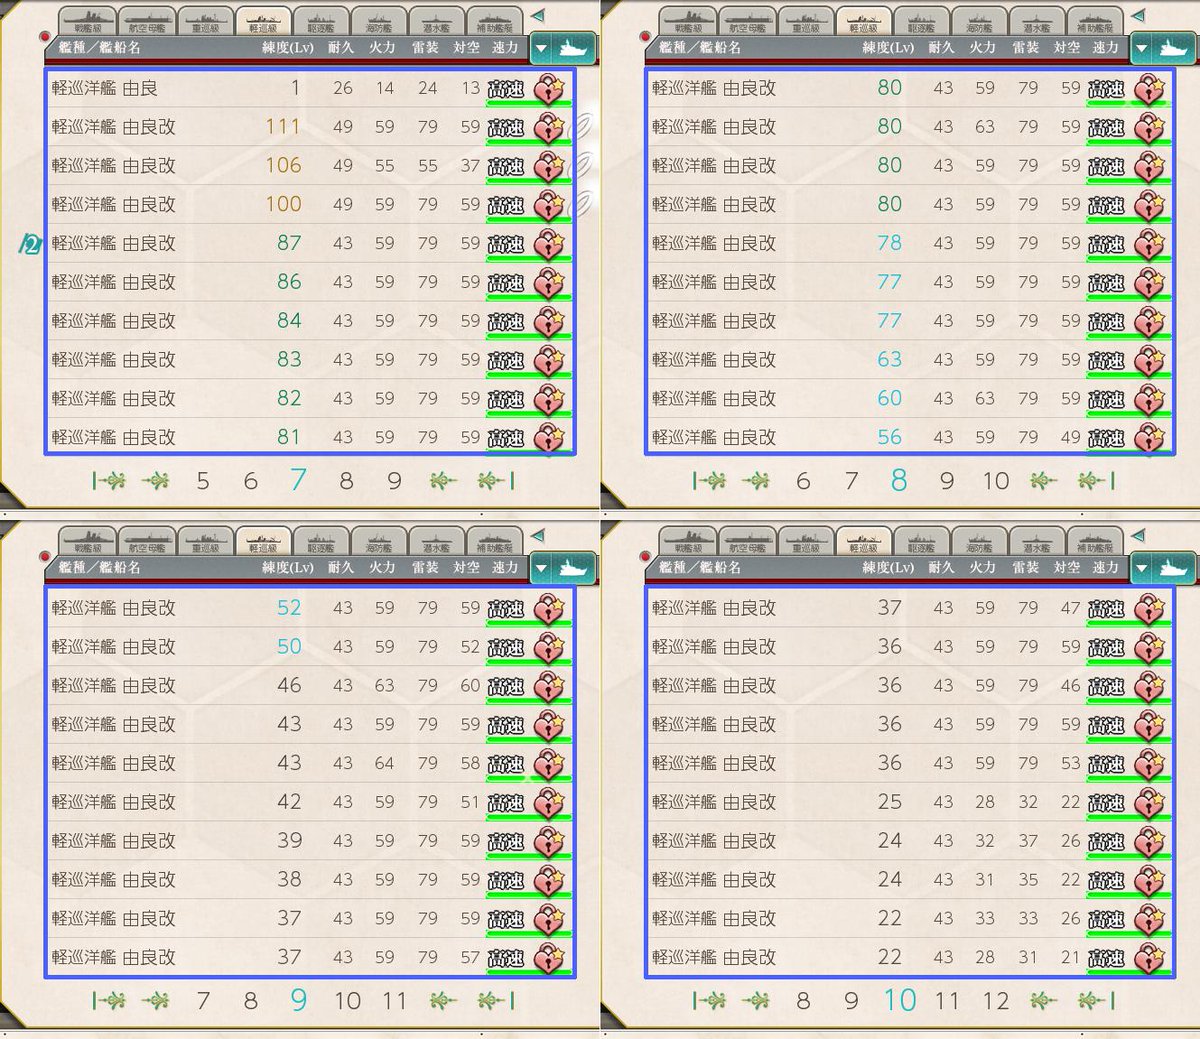
Task: Click fleet 2 flag beside Lv 87 row
Action: click(30, 244)
